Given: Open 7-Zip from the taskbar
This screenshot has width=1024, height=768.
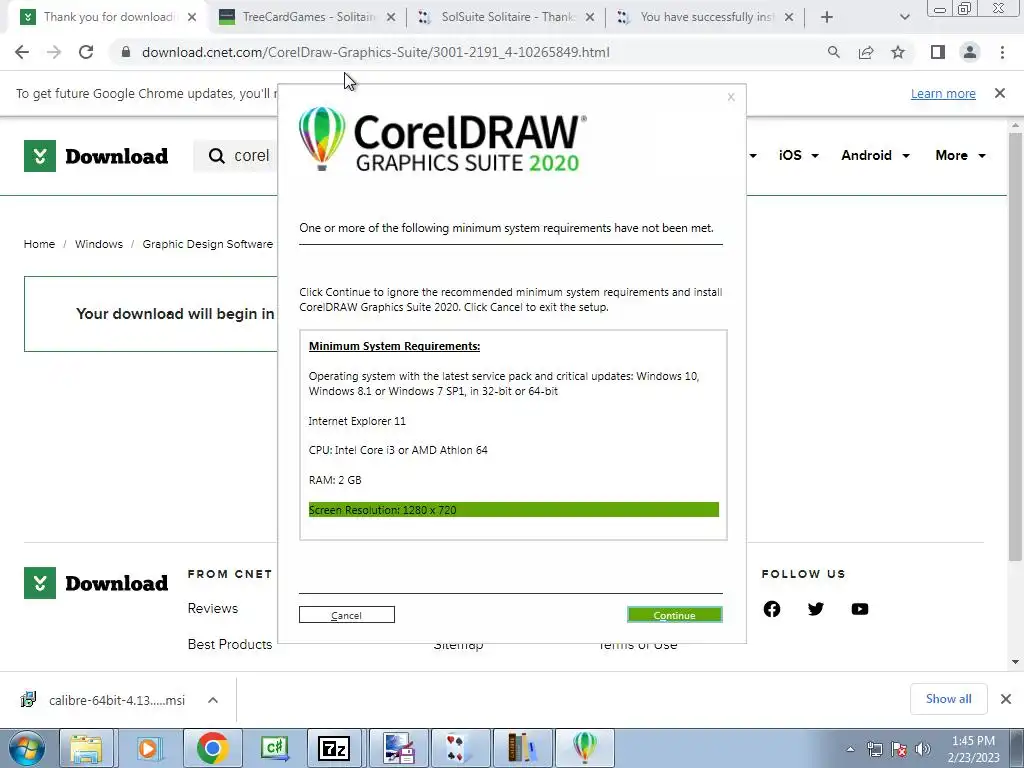Looking at the screenshot, I should click(335, 748).
